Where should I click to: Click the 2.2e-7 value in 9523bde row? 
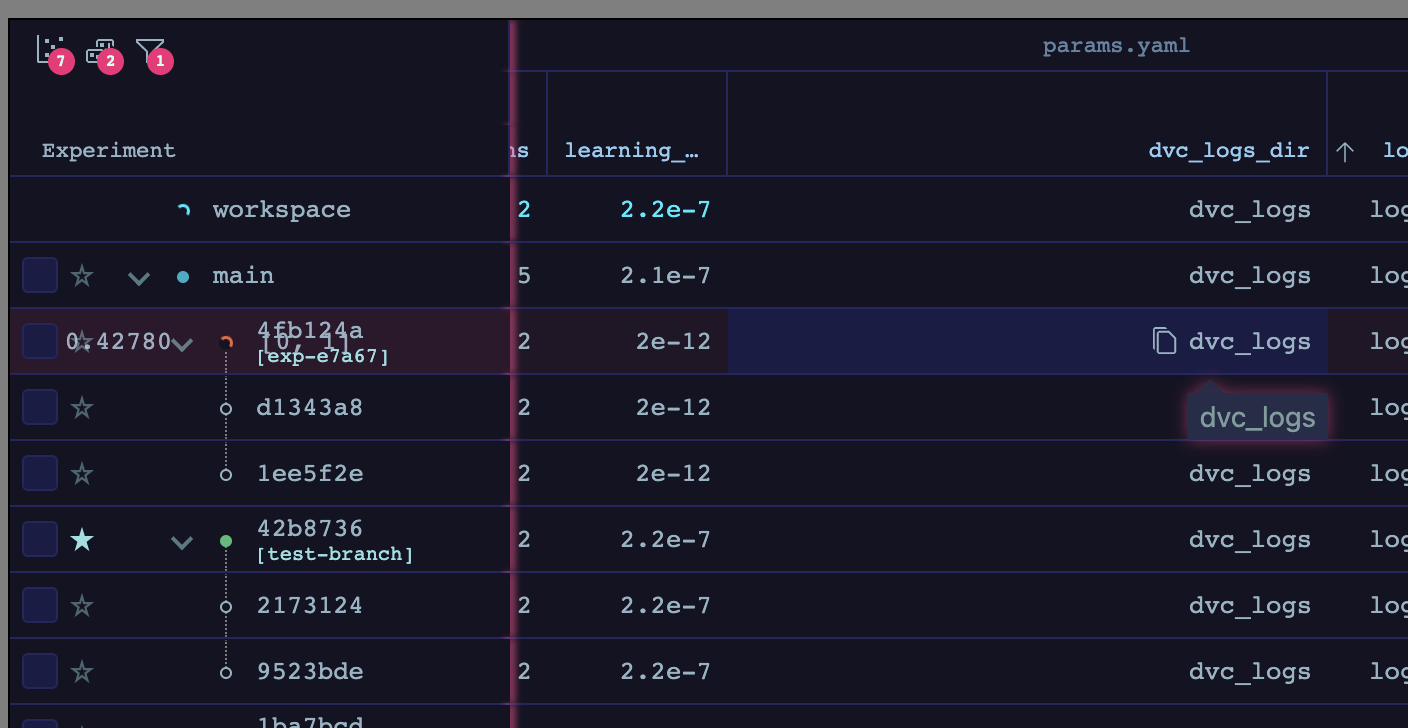pos(666,671)
